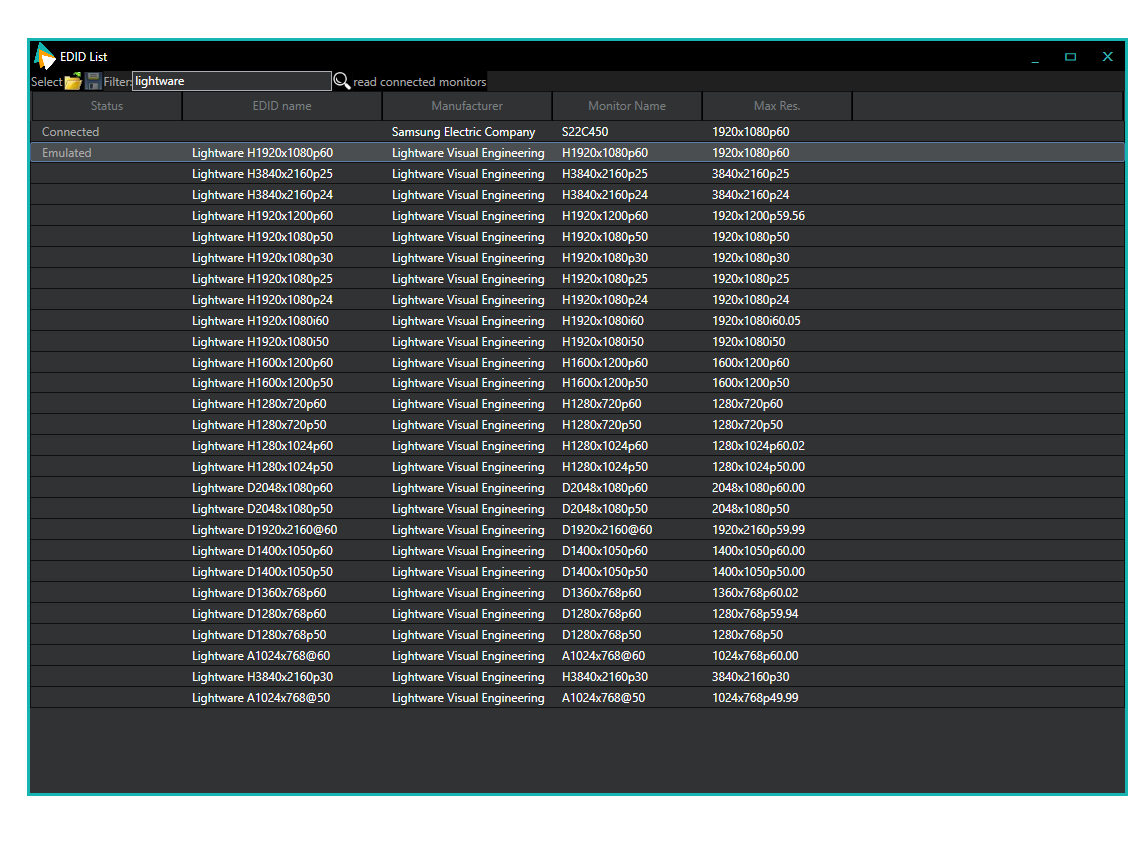Select EDID name "Lightware H1920x1200p60"
This screenshot has height=868, width=1142.
(x=262, y=216)
